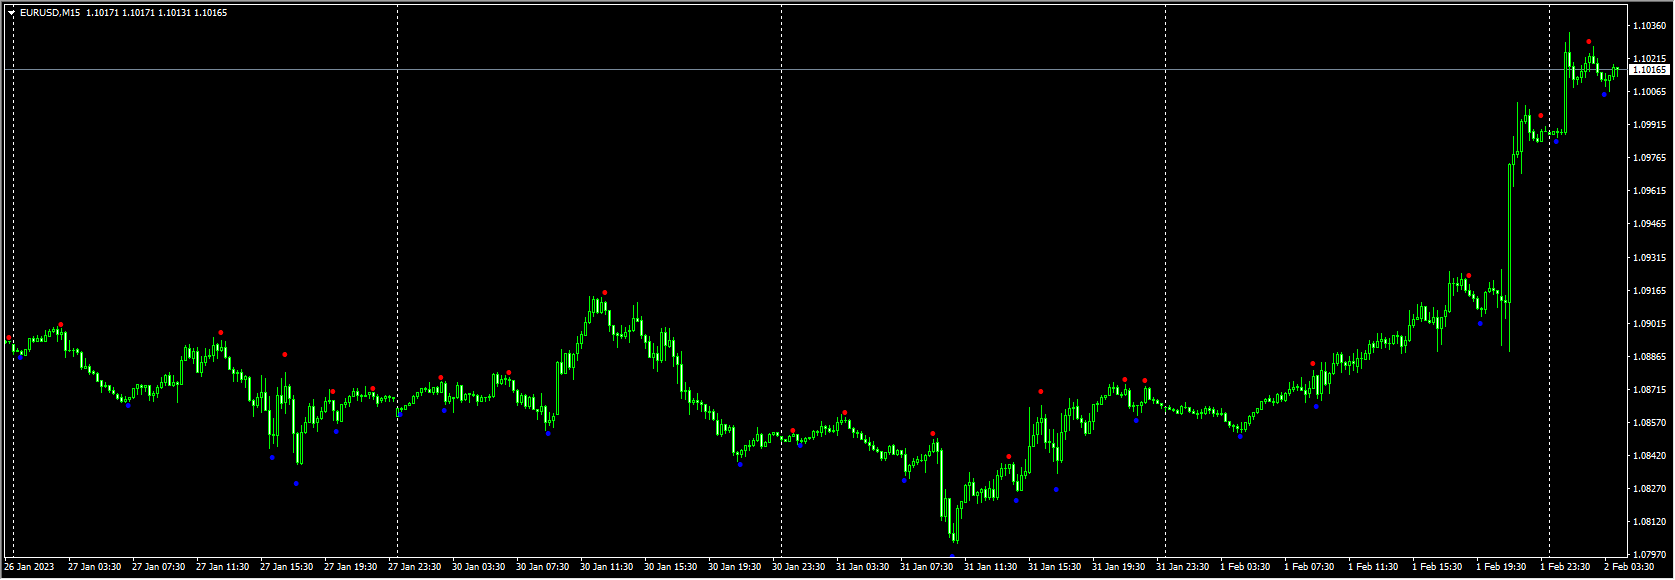Click the 27 Jan 15:30 time label
This screenshot has width=1675, height=580.
pos(286,567)
